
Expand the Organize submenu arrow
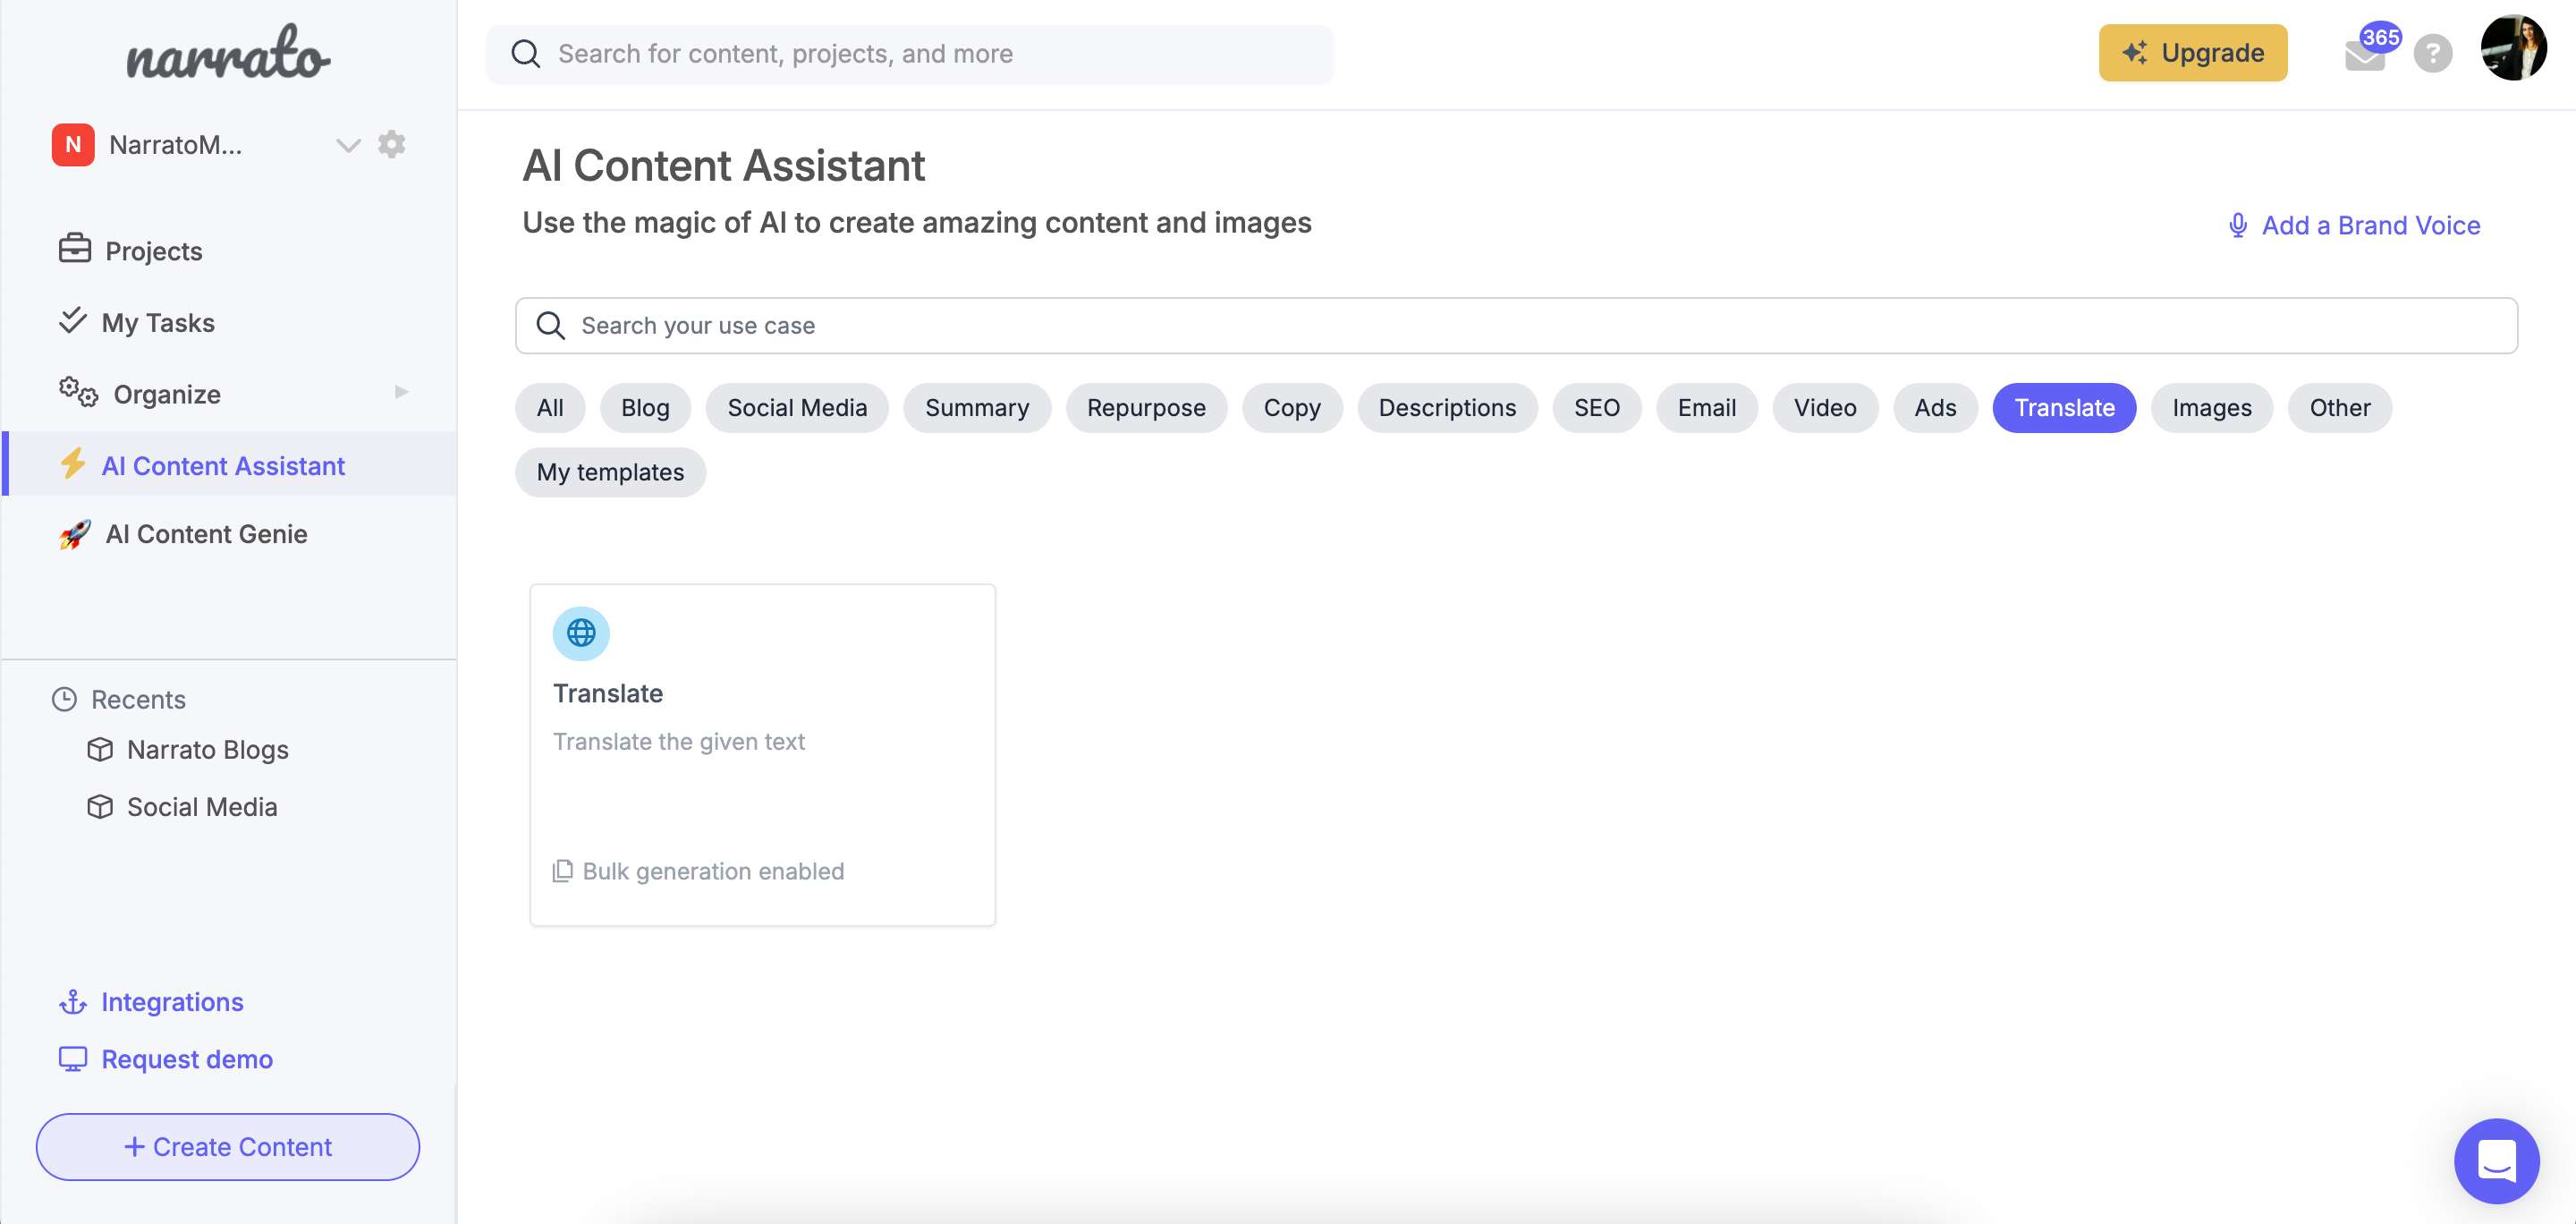(x=402, y=392)
